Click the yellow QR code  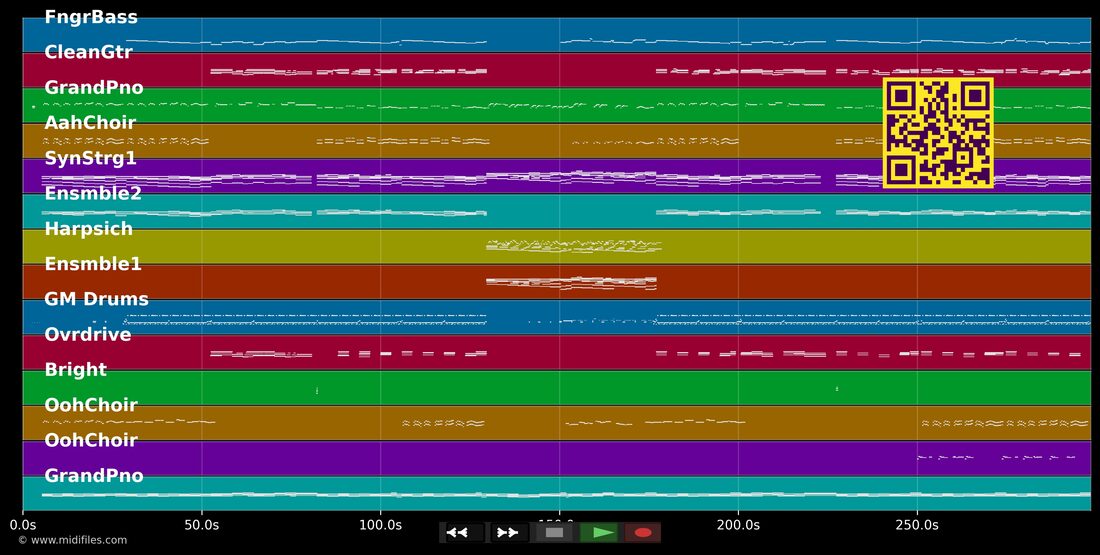[x=938, y=133]
